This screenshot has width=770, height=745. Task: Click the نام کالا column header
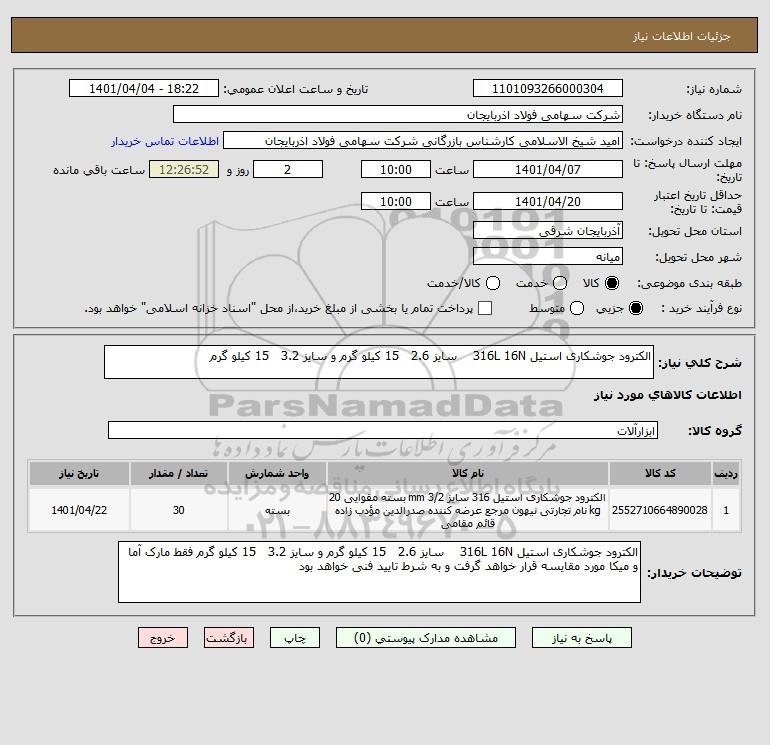pyautogui.click(x=468, y=473)
